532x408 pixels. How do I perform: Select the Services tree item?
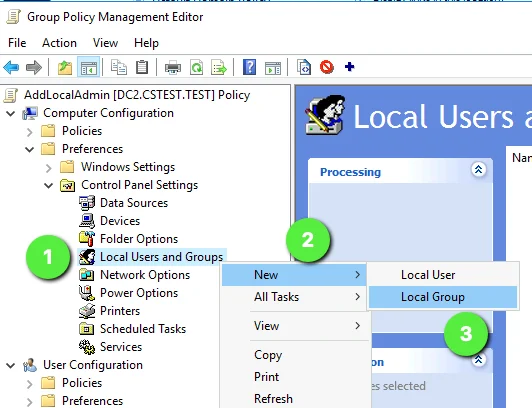click(x=111, y=347)
